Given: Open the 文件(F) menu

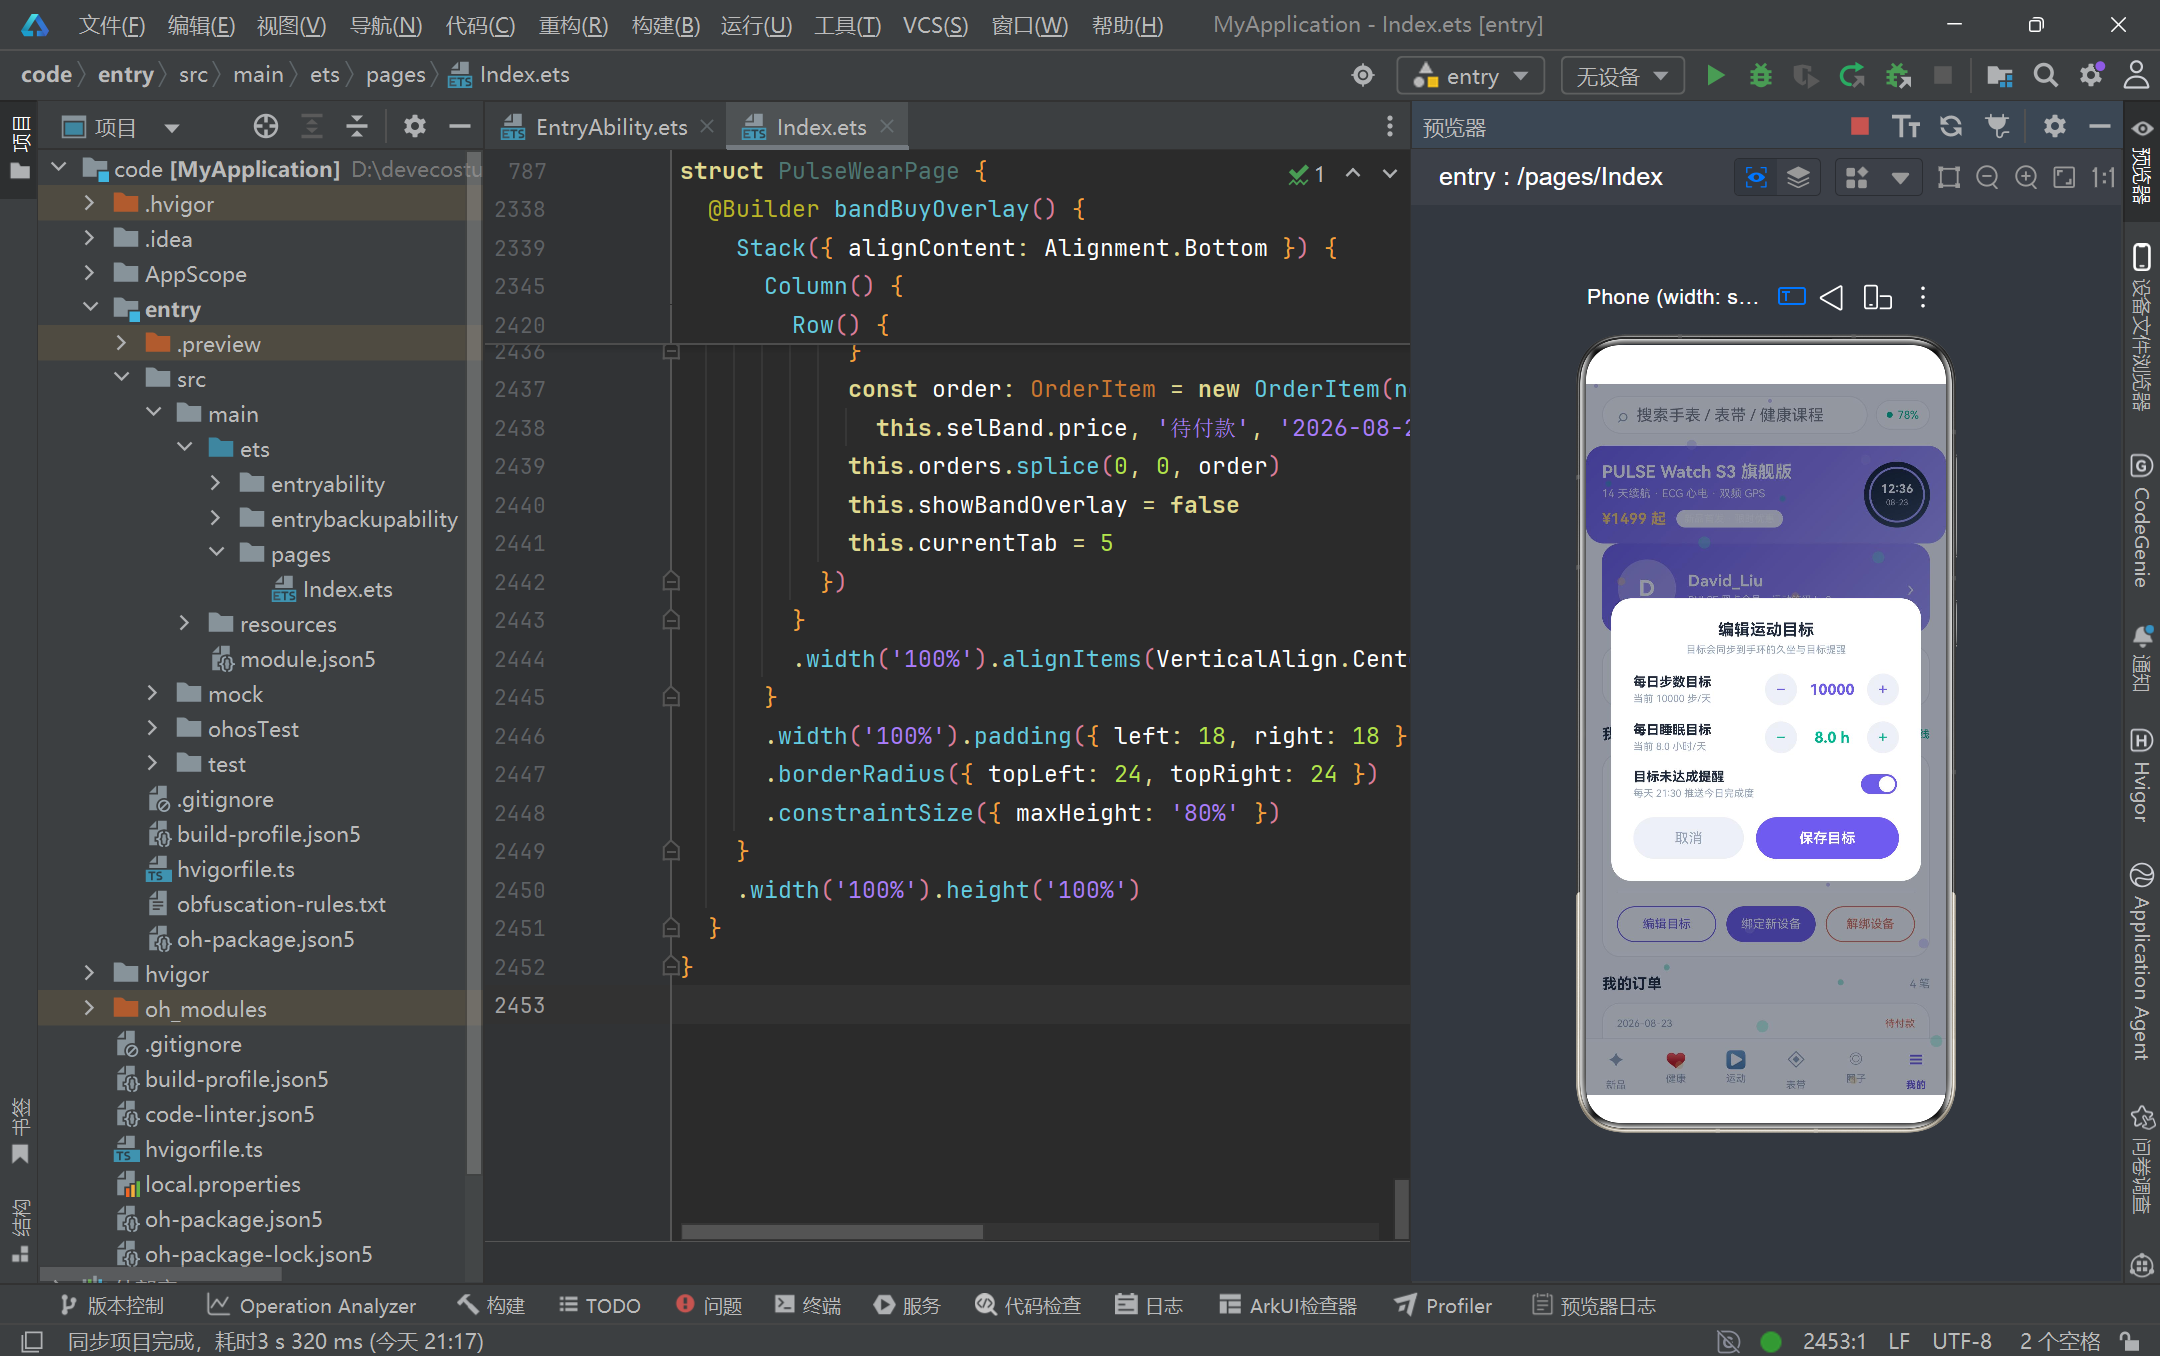Looking at the screenshot, I should [112, 25].
